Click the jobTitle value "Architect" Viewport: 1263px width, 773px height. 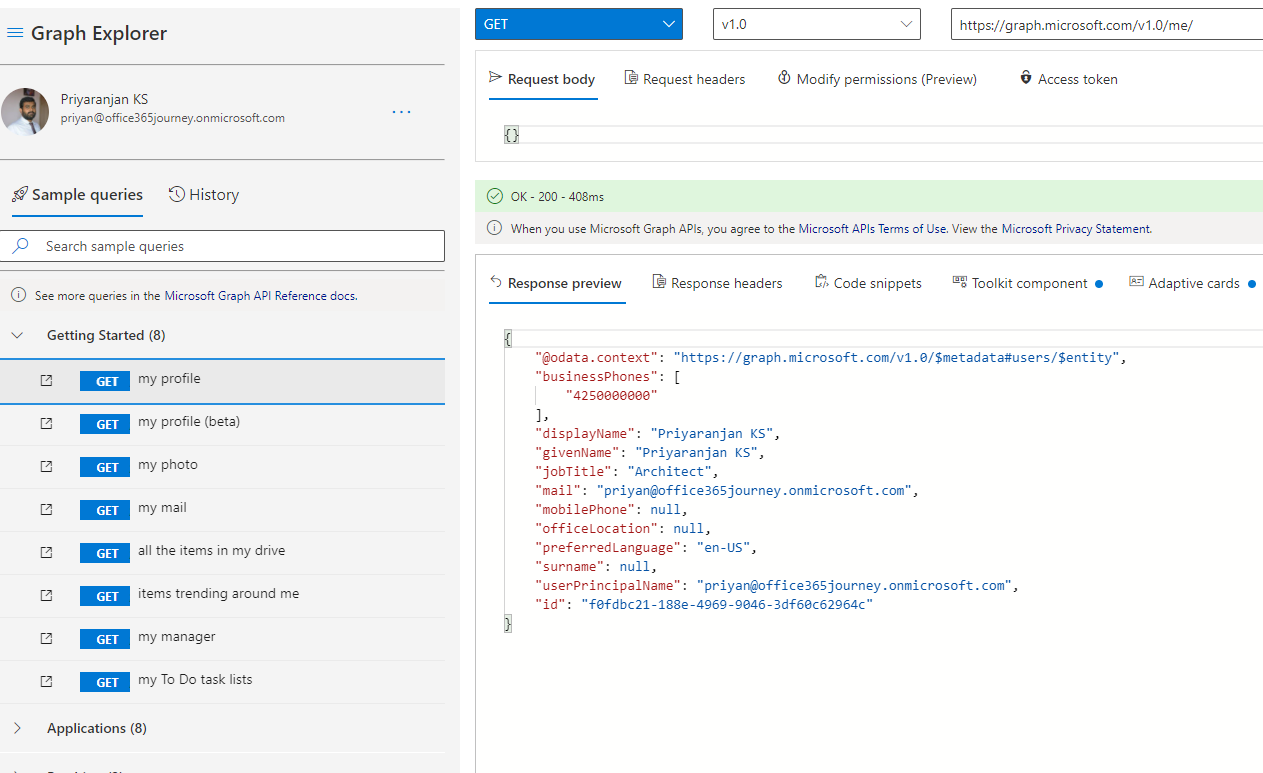[x=670, y=472]
